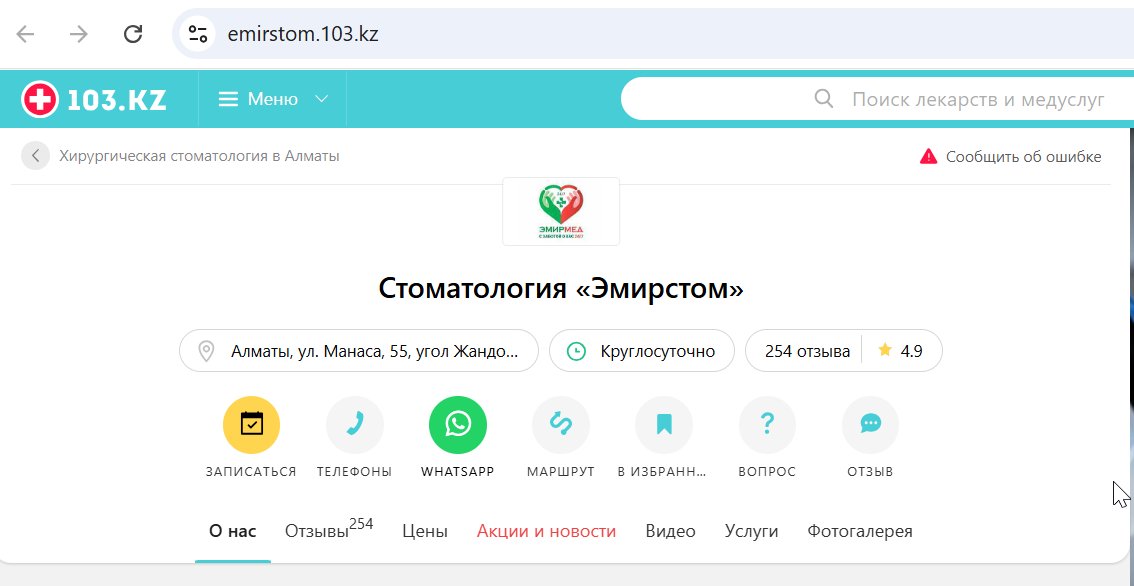Leave a review via Отзыв icon
The height and width of the screenshot is (586, 1134).
871,425
